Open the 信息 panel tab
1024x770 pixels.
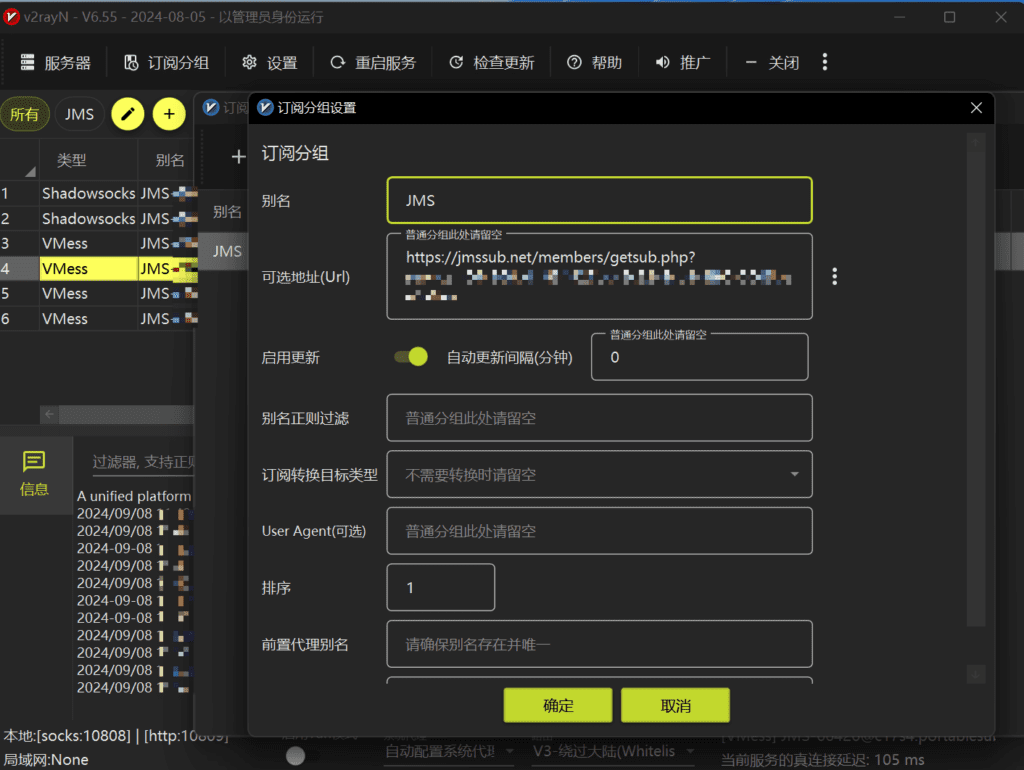34,474
